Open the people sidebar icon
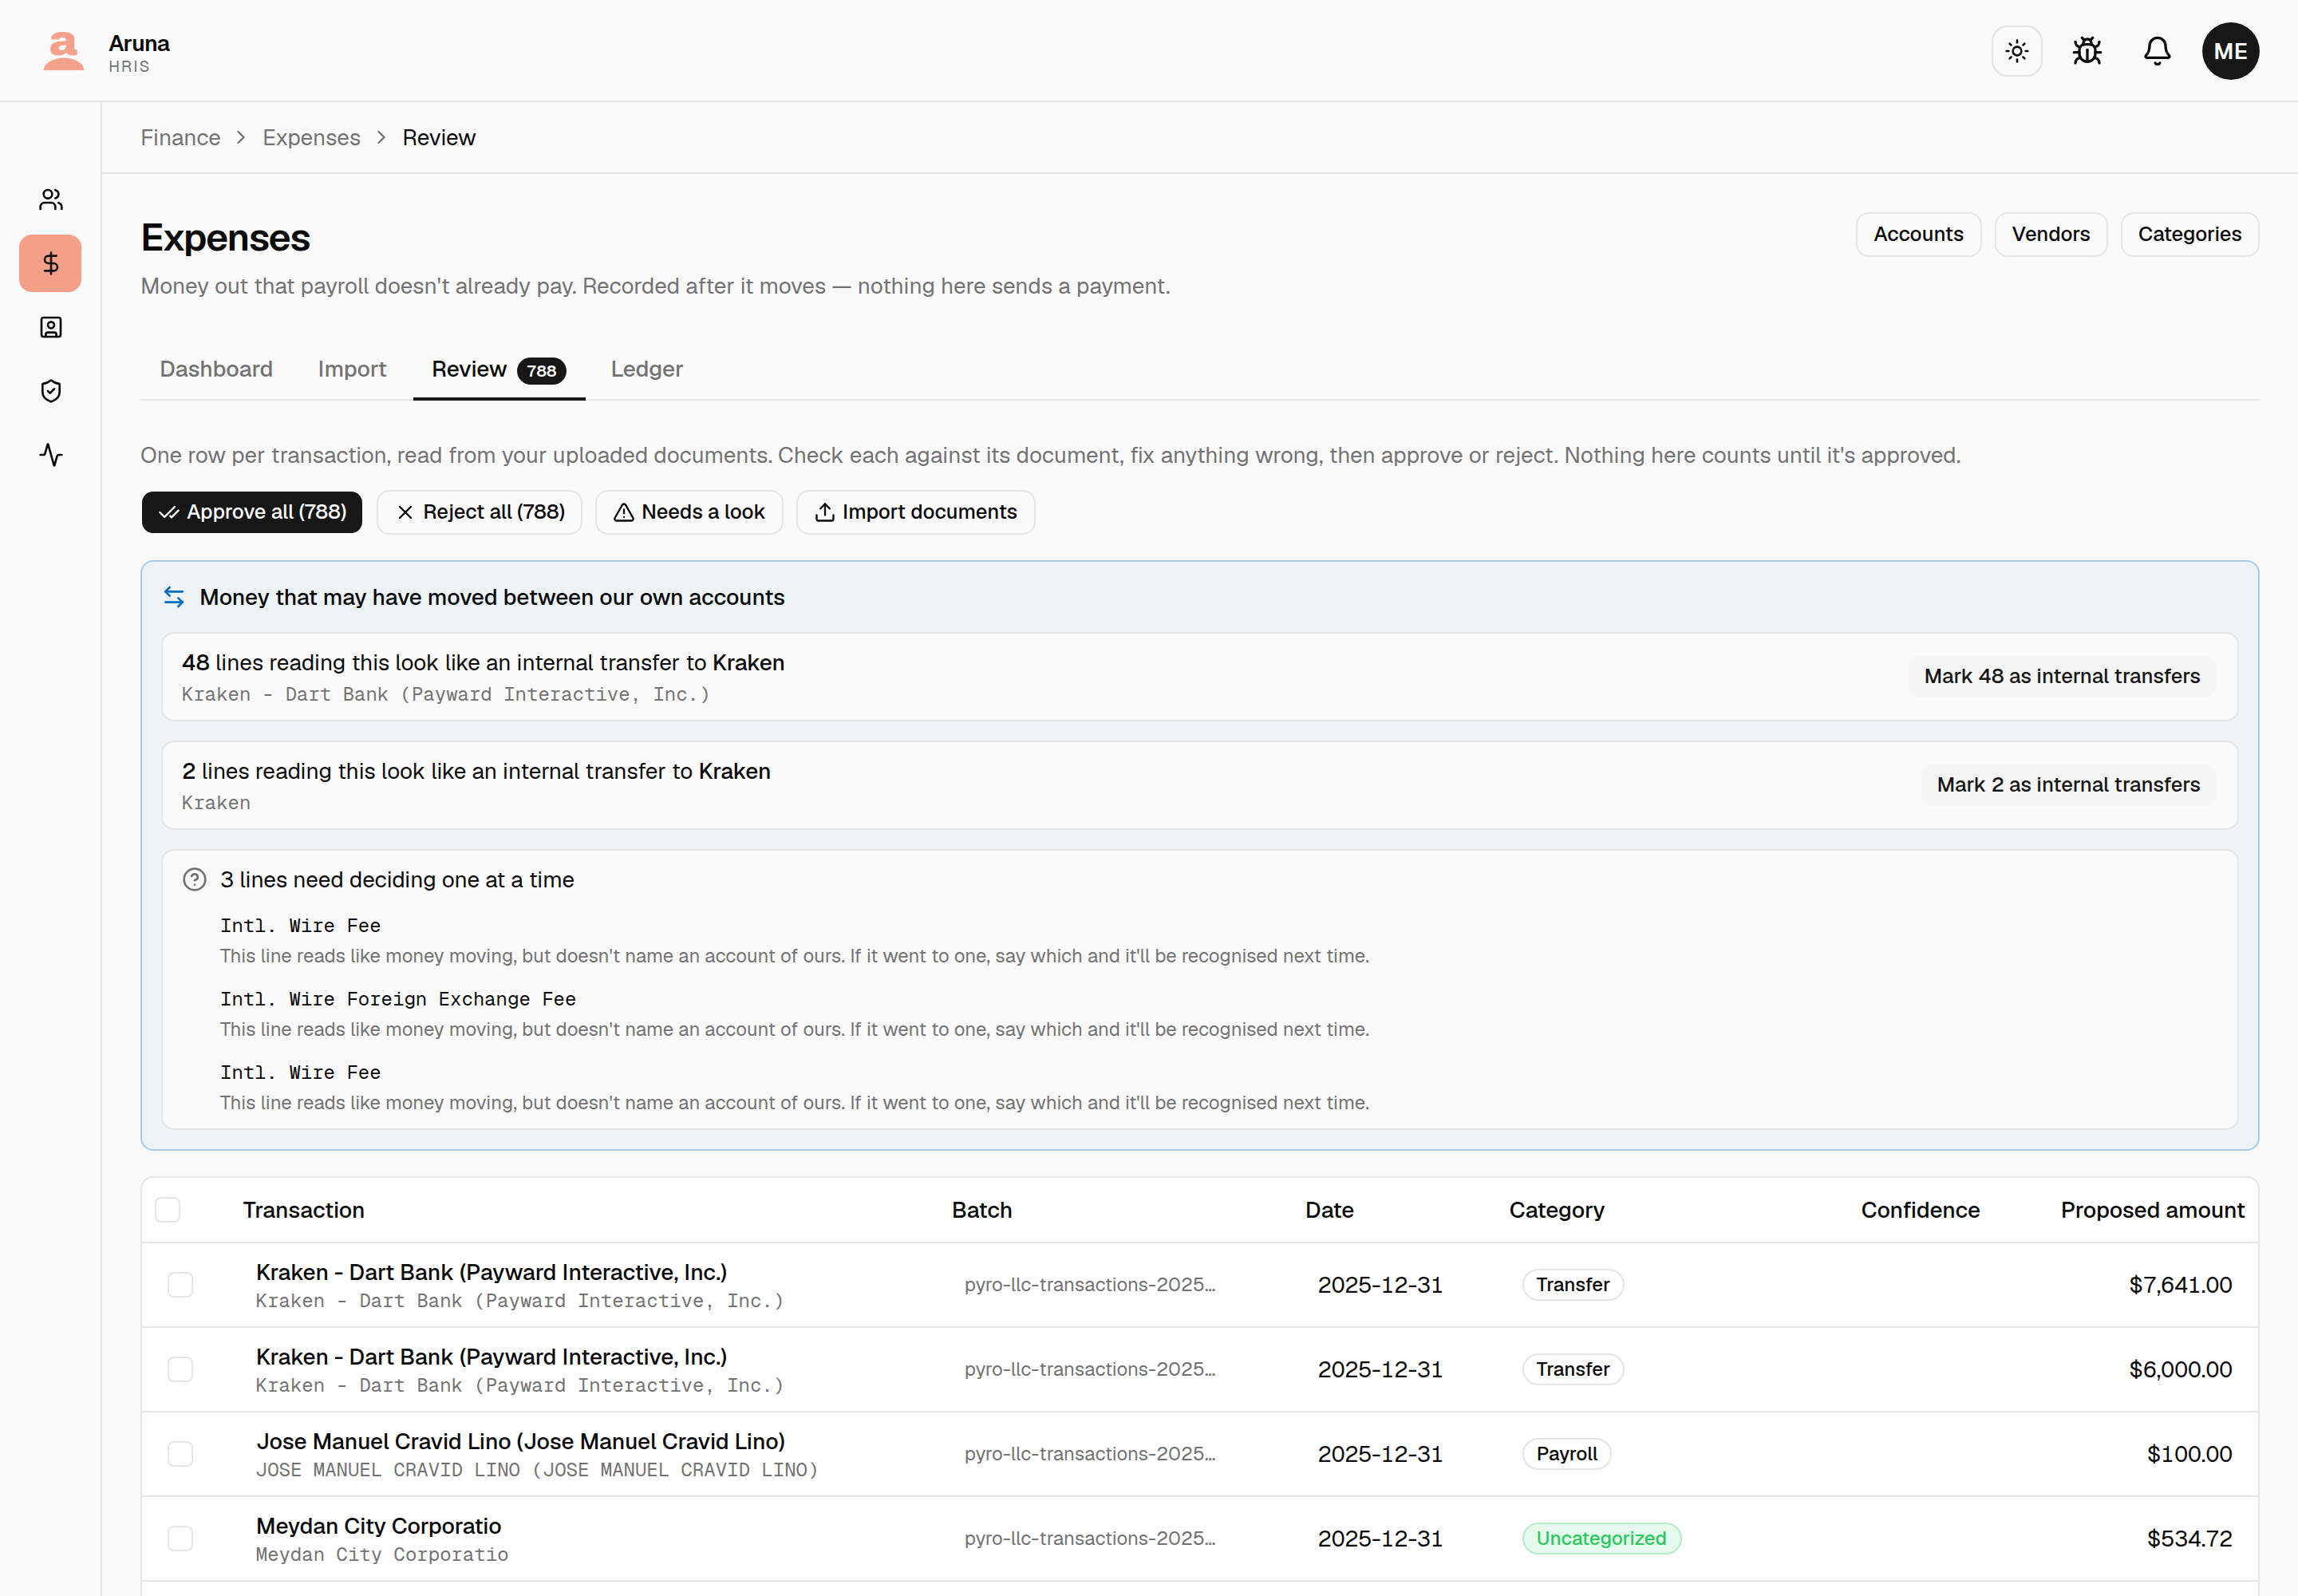 [x=51, y=200]
